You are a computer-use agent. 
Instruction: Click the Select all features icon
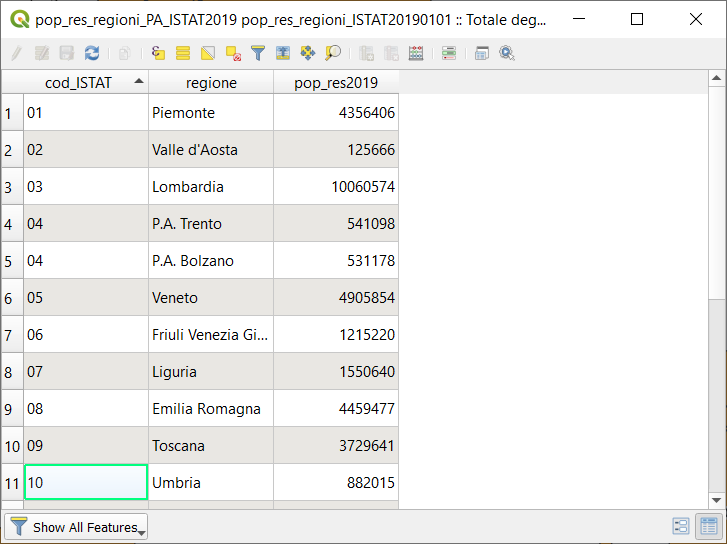click(183, 53)
